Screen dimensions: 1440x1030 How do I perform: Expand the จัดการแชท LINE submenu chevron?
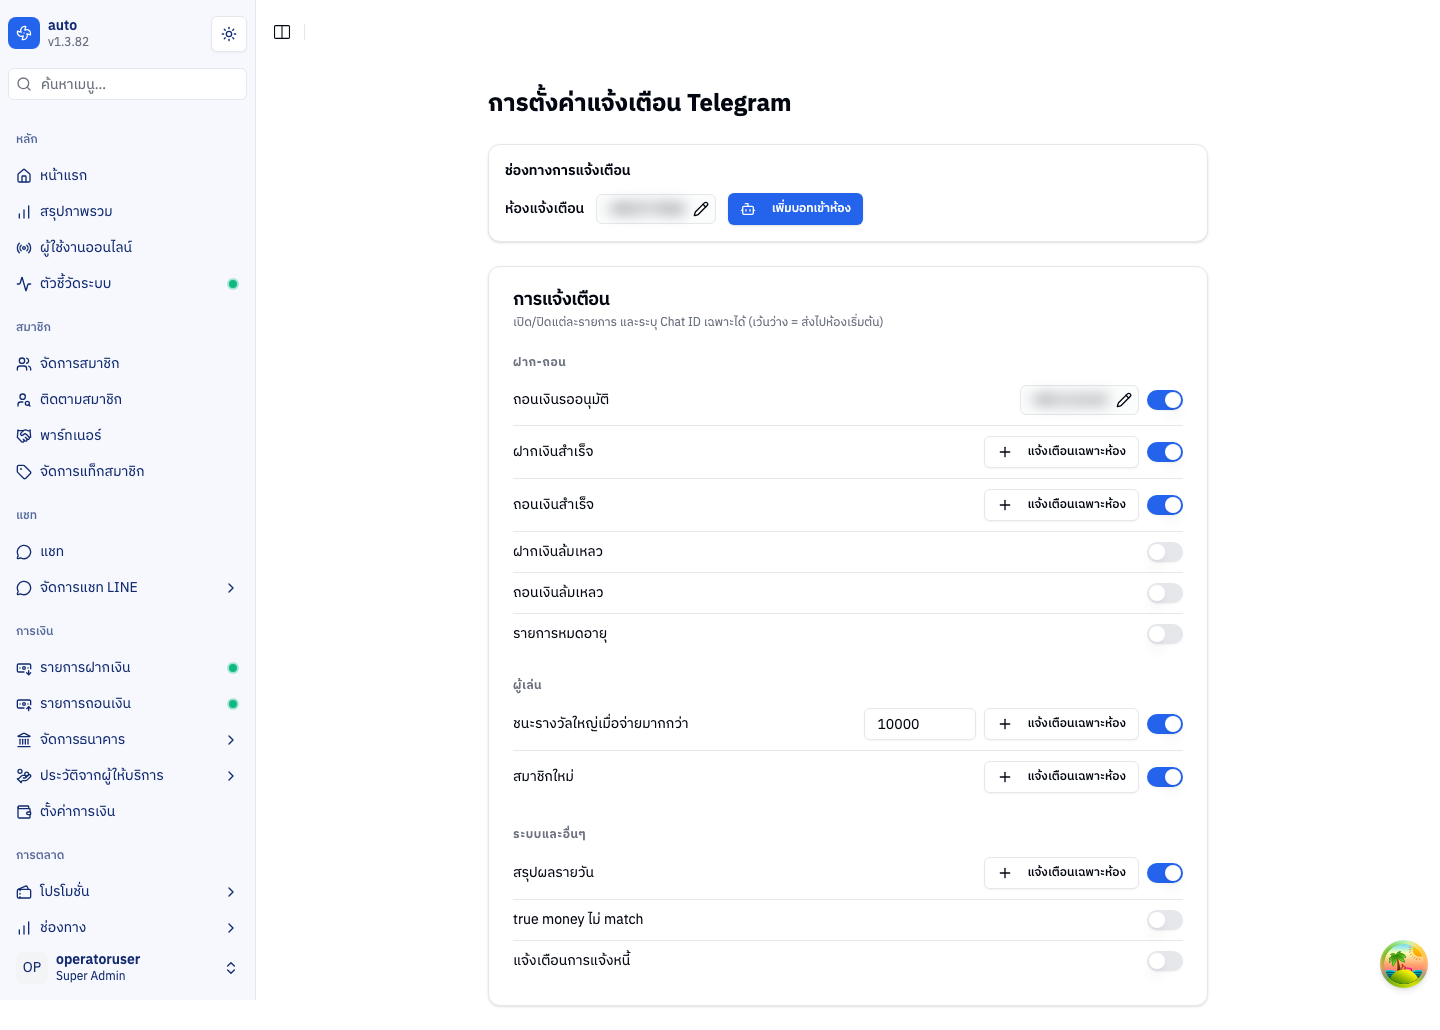point(231,588)
